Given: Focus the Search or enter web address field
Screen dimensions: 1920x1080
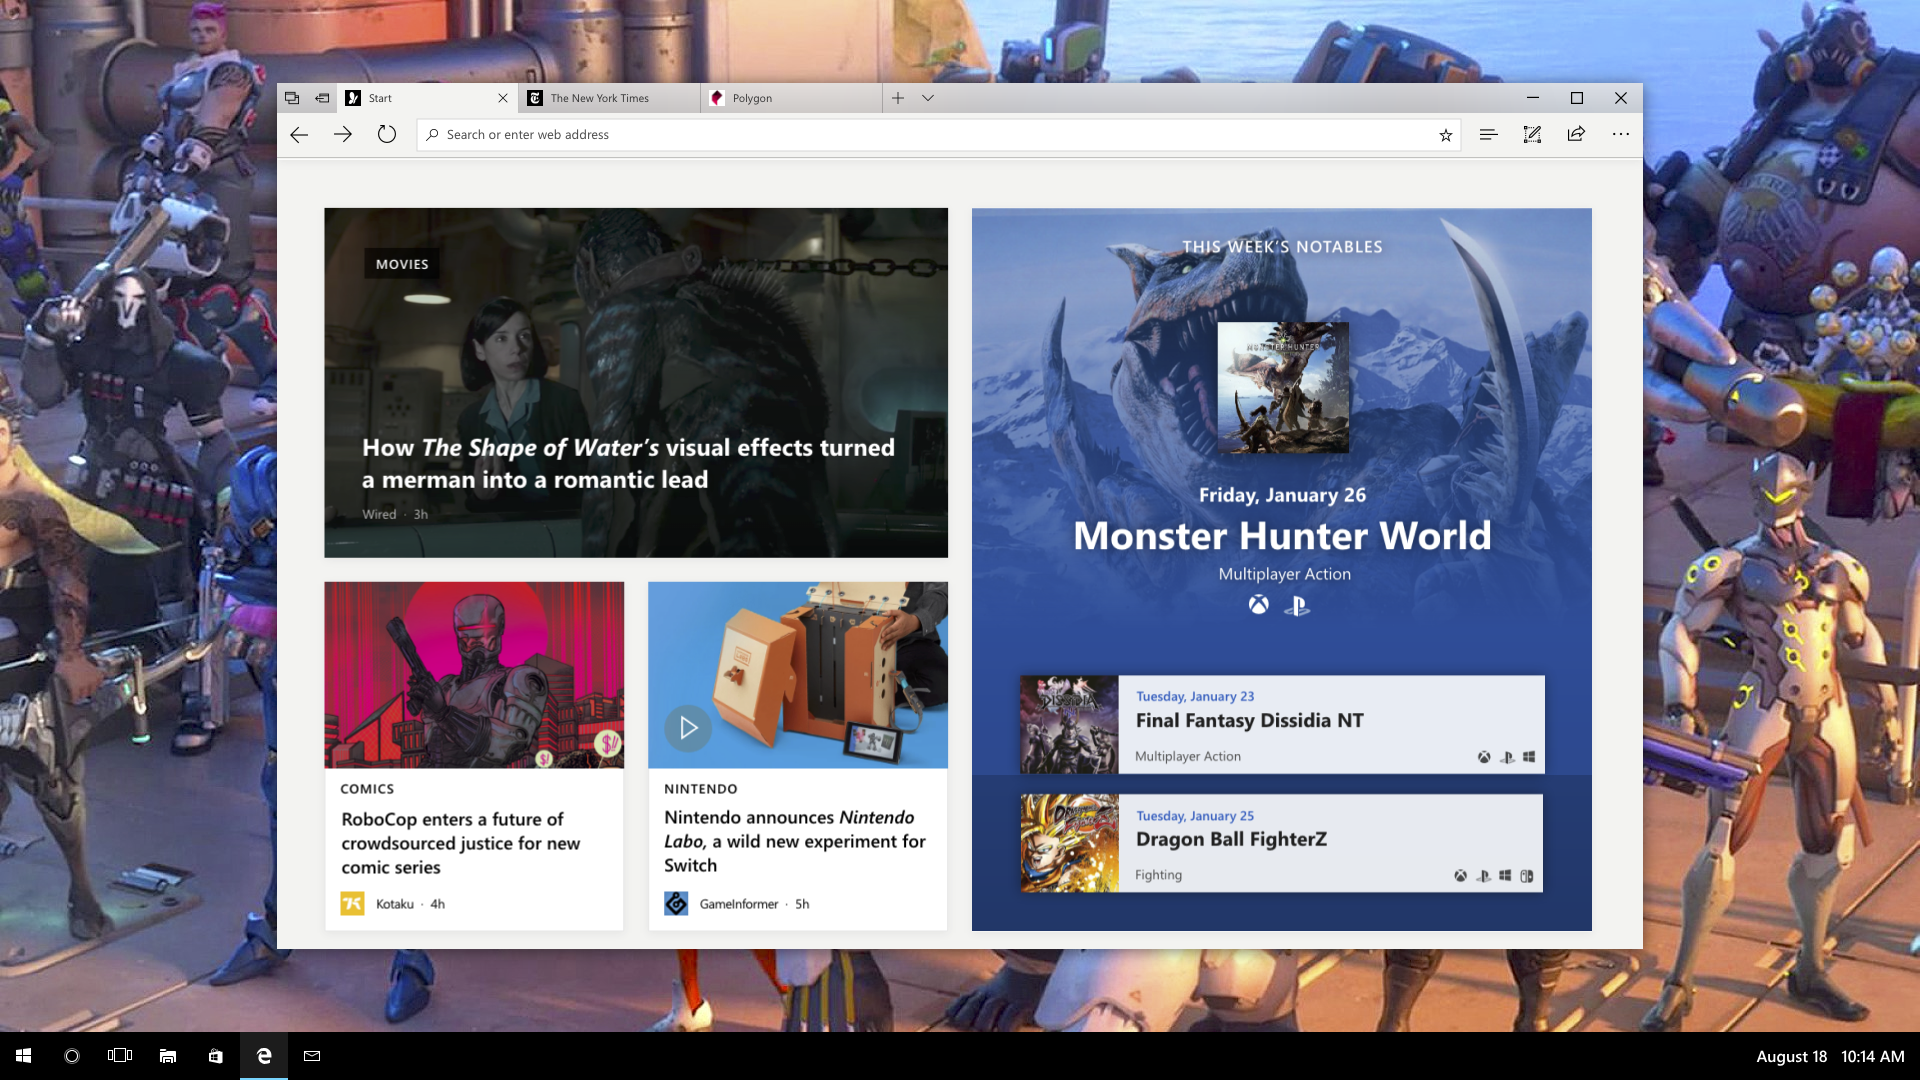Looking at the screenshot, I should tap(938, 135).
